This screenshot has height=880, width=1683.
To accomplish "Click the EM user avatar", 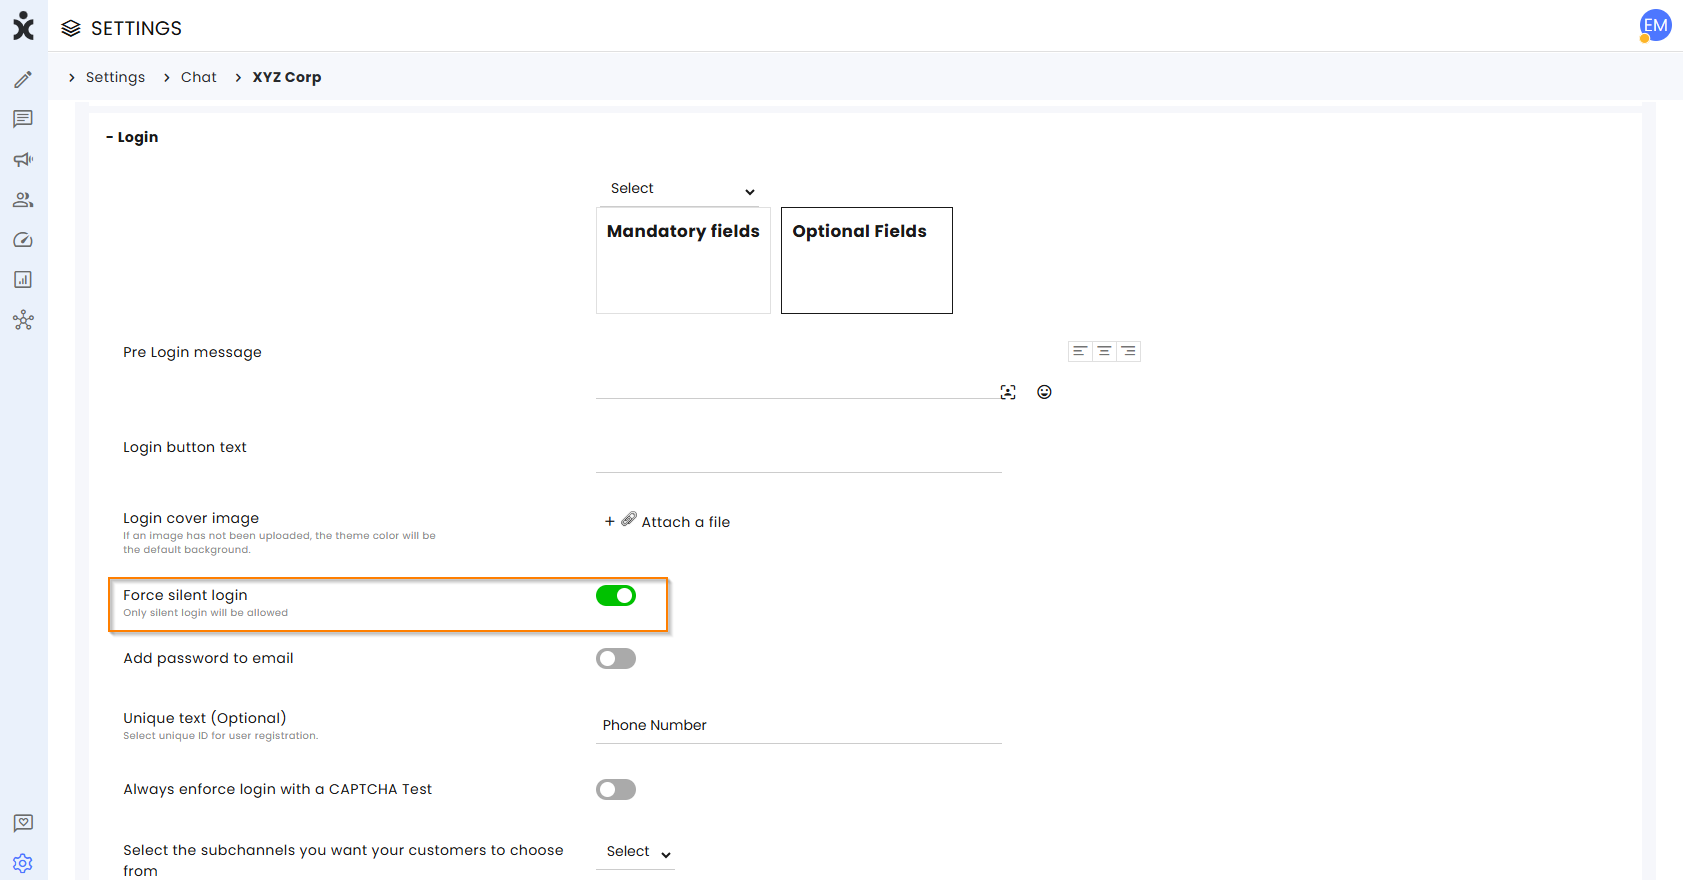I will click(1655, 26).
